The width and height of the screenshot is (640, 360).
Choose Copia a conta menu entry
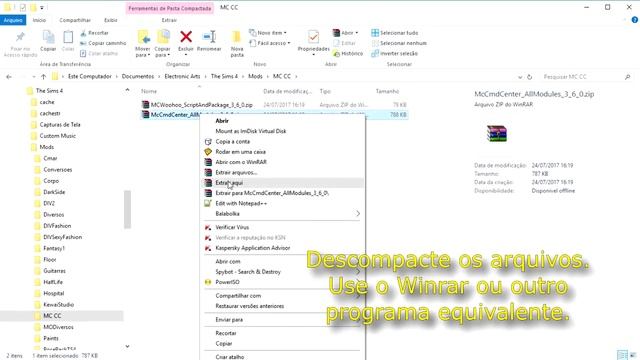click(282, 142)
